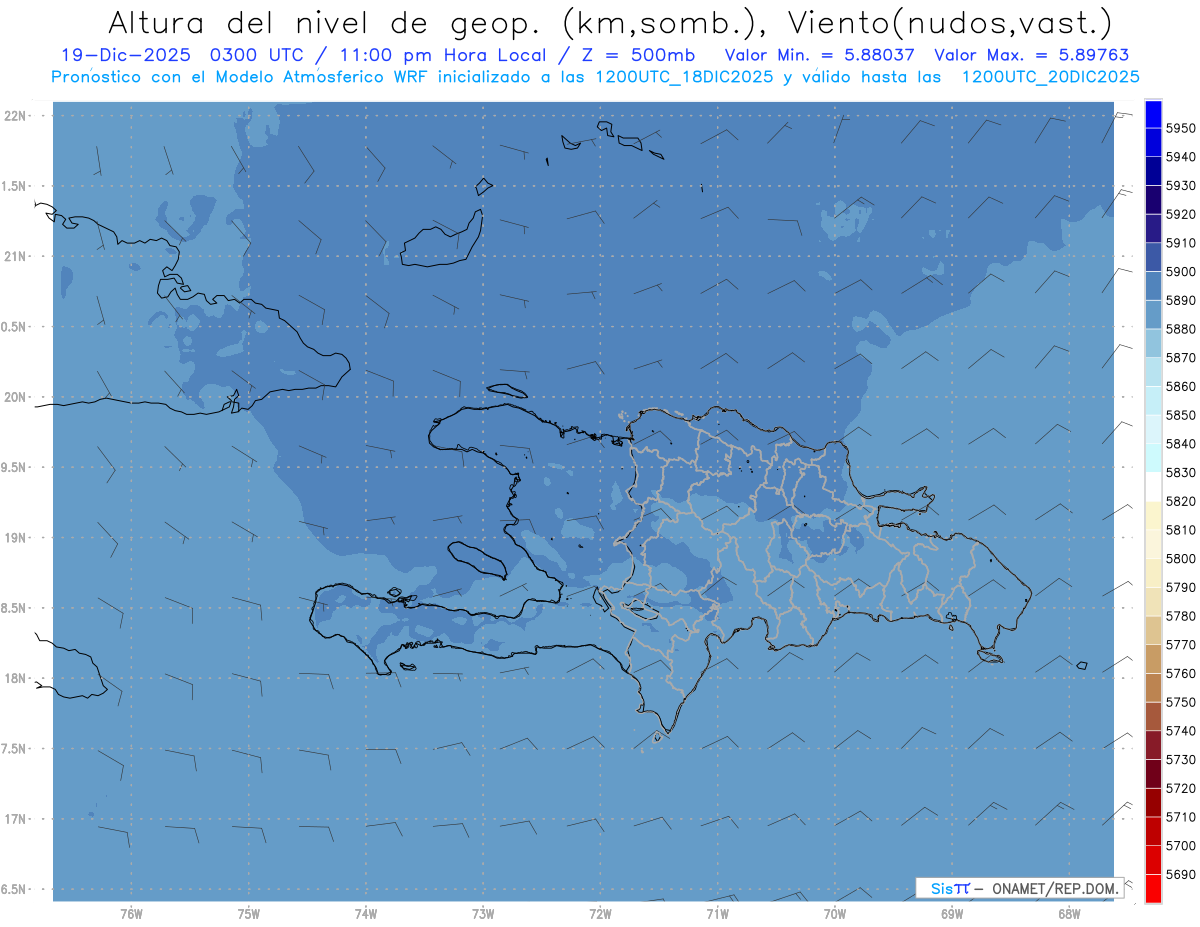The image size is (1200, 927).
Task: Click the 75W longitude axis label
Action: point(249,913)
